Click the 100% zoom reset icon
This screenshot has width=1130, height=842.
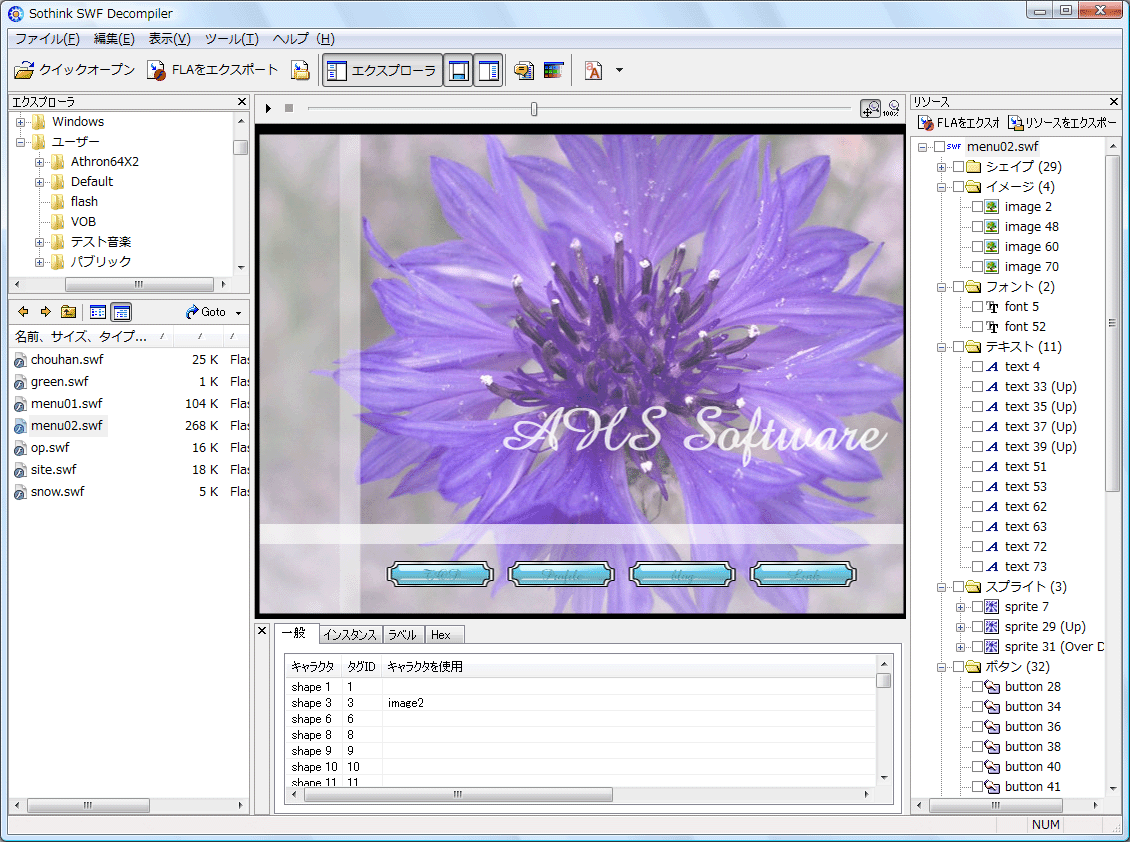coord(891,108)
